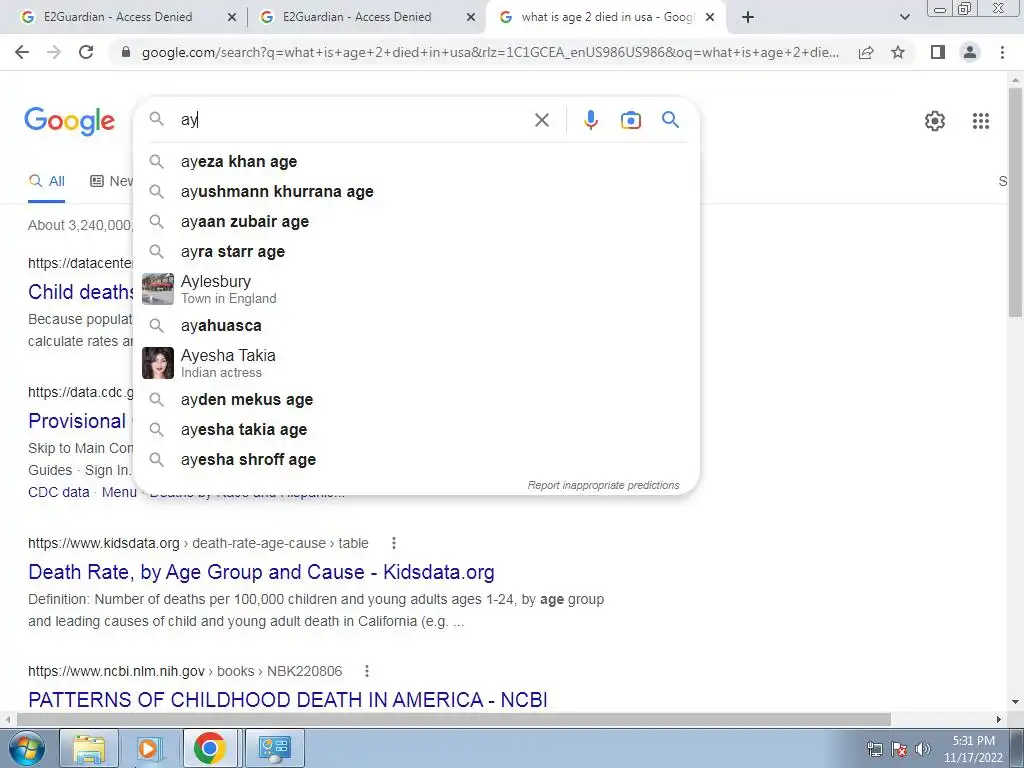
Task: Open a new tab with plus button
Action: coord(748,17)
